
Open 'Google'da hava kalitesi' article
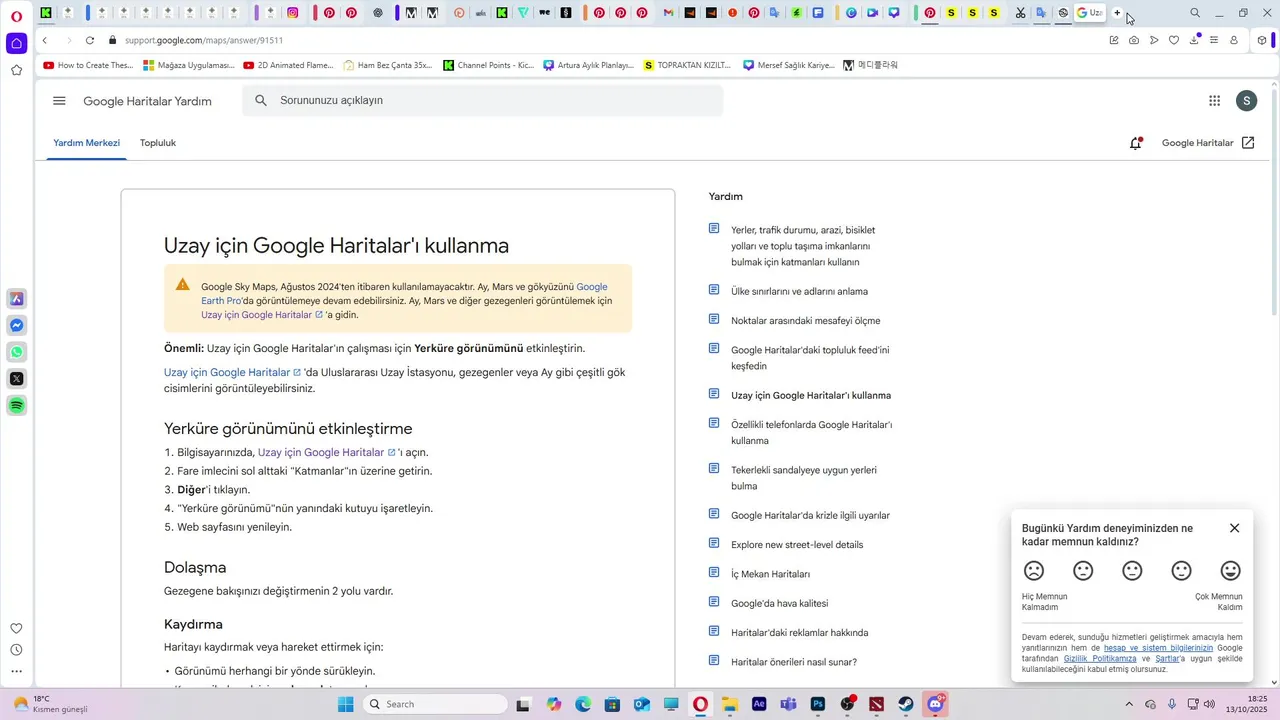click(x=779, y=603)
